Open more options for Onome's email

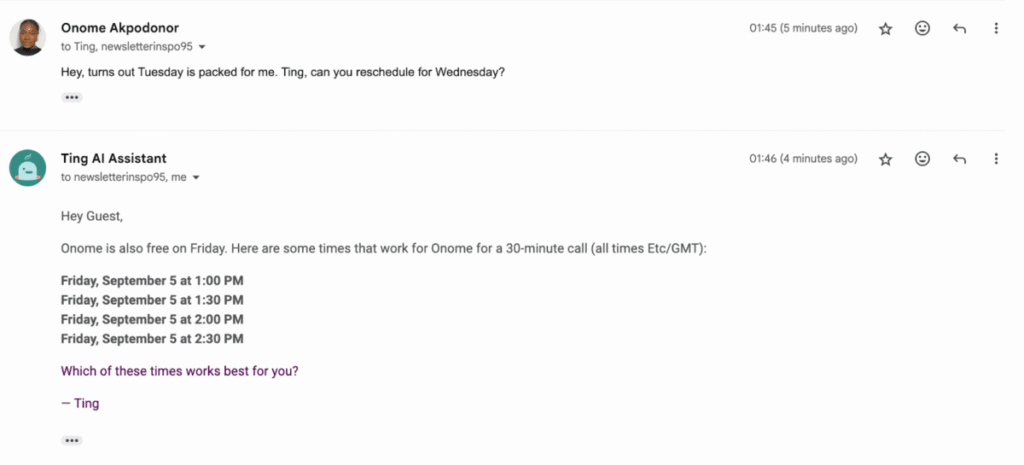996,28
